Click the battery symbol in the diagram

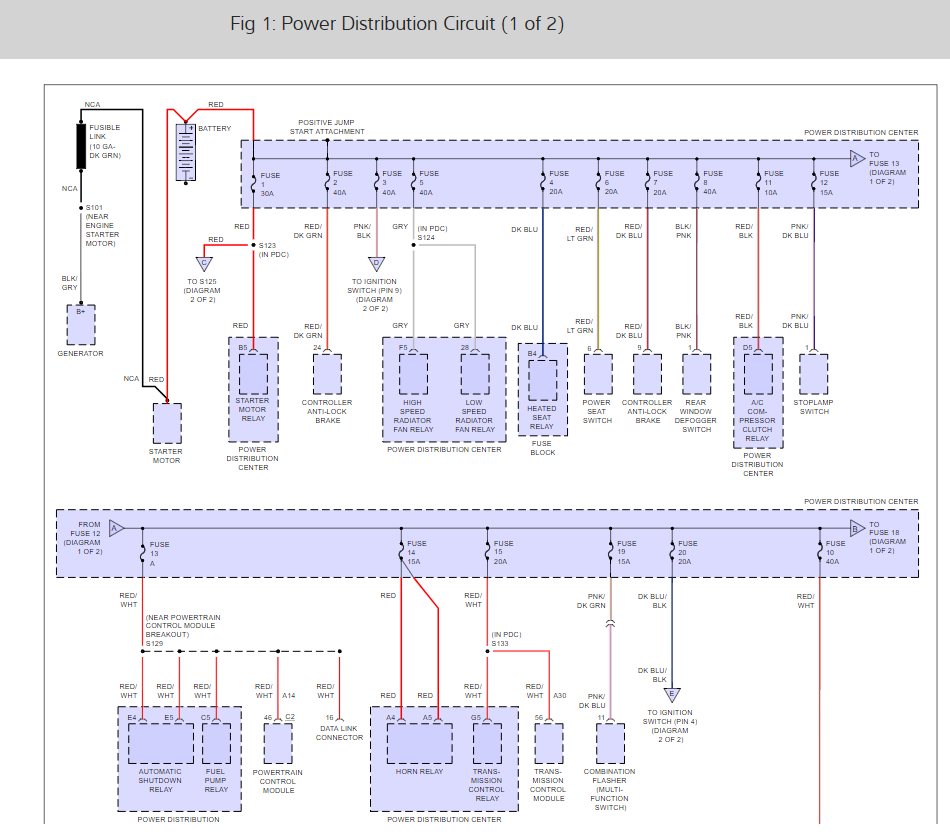point(186,152)
